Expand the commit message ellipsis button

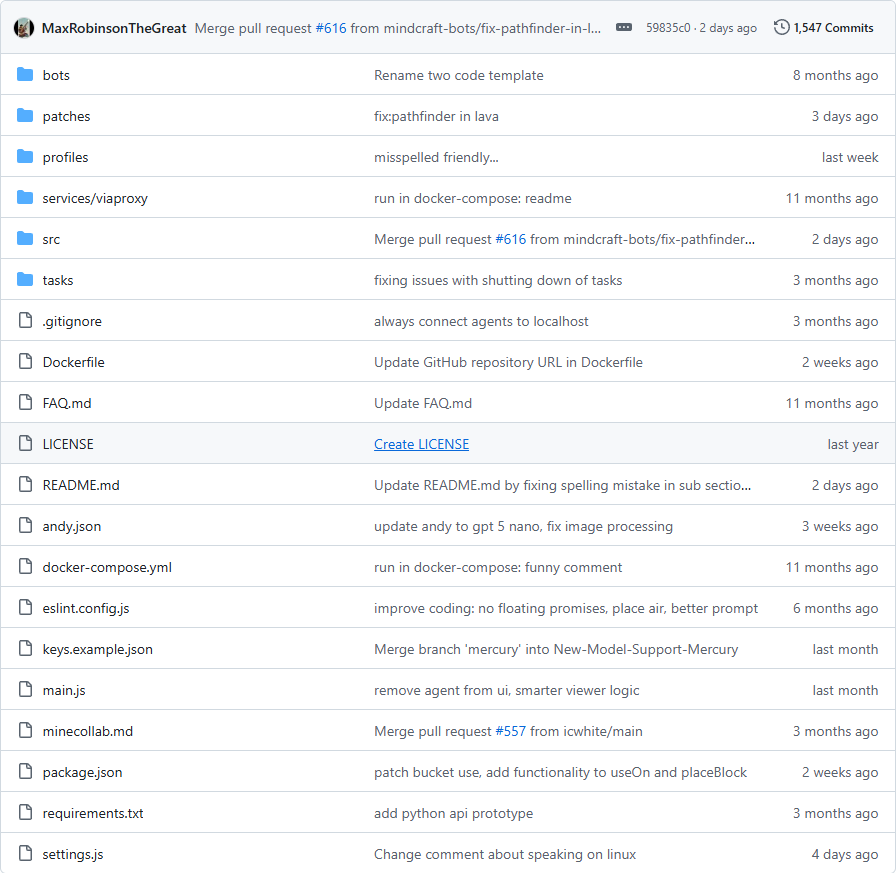click(624, 28)
